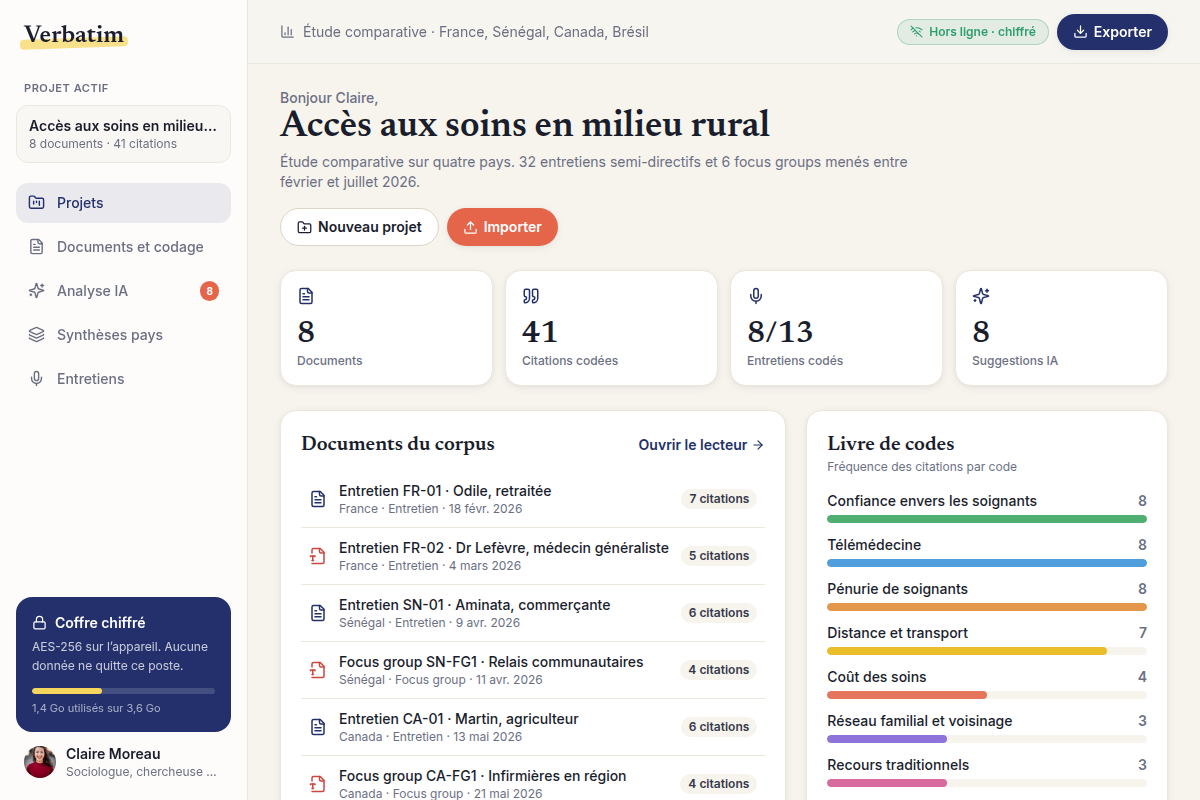Open Synthèses pays
This screenshot has height=800, width=1200.
[x=123, y=335]
